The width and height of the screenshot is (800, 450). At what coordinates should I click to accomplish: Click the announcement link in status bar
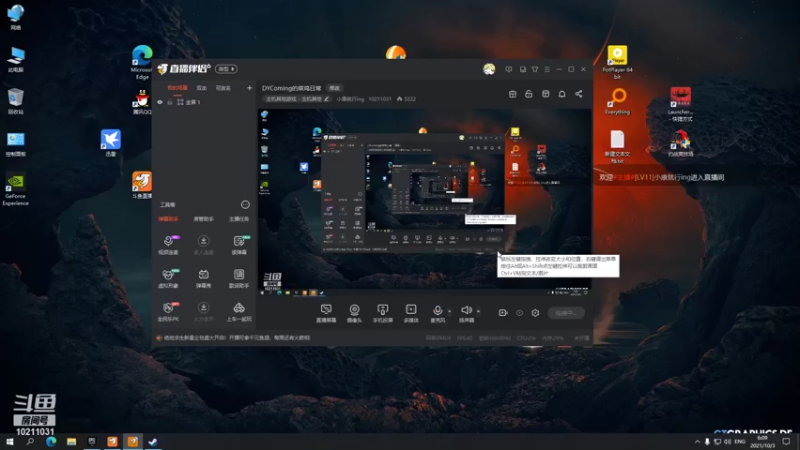point(237,338)
